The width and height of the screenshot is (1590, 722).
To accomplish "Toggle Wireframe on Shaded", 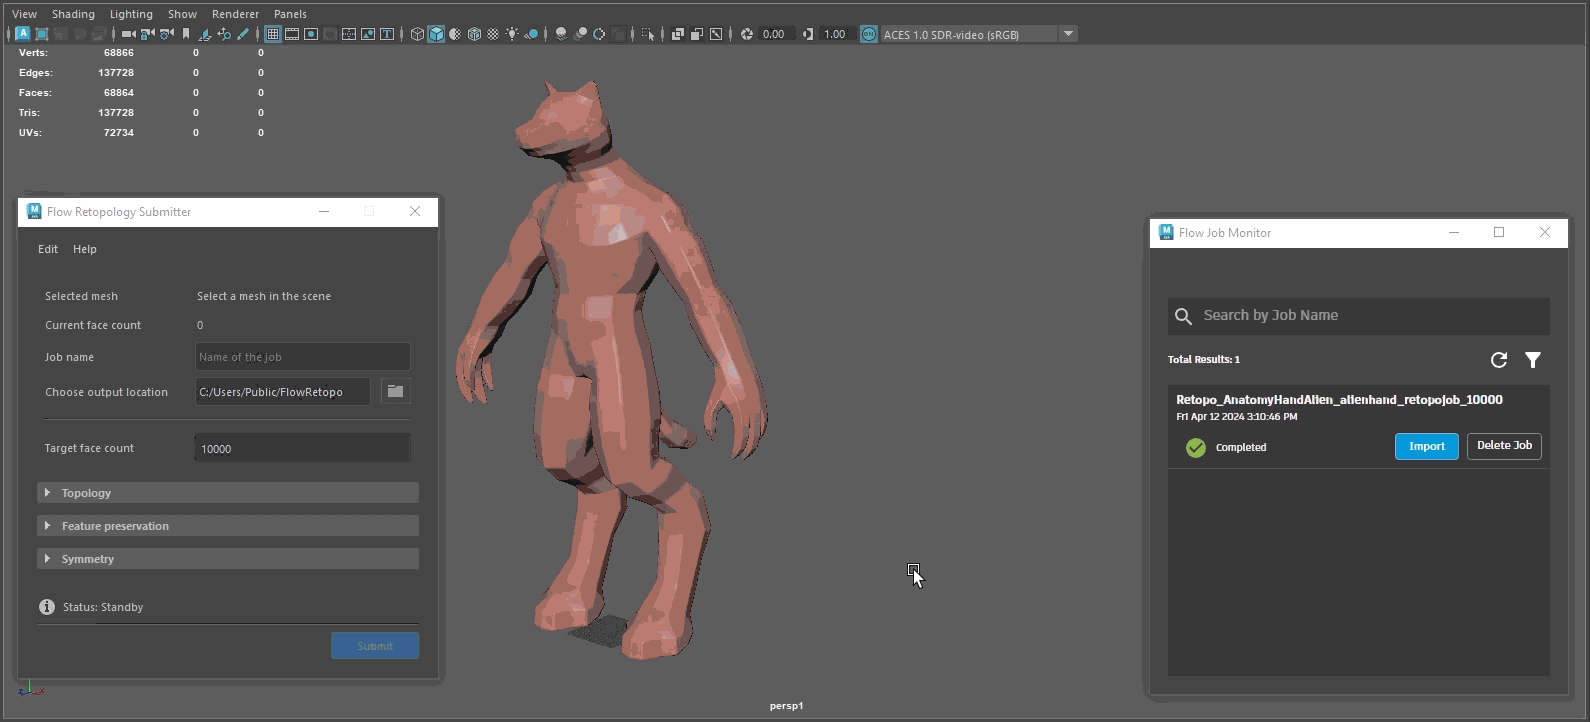I will pyautogui.click(x=474, y=34).
